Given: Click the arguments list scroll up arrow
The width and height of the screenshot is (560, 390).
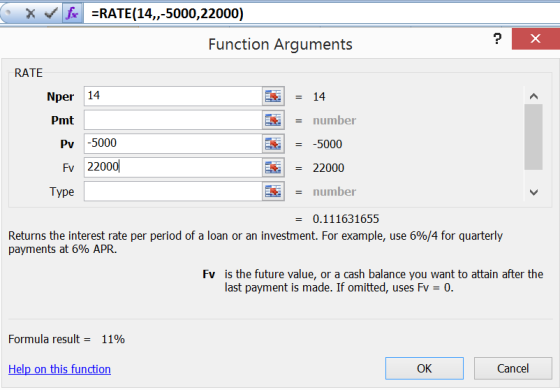Looking at the screenshot, I should point(534,96).
